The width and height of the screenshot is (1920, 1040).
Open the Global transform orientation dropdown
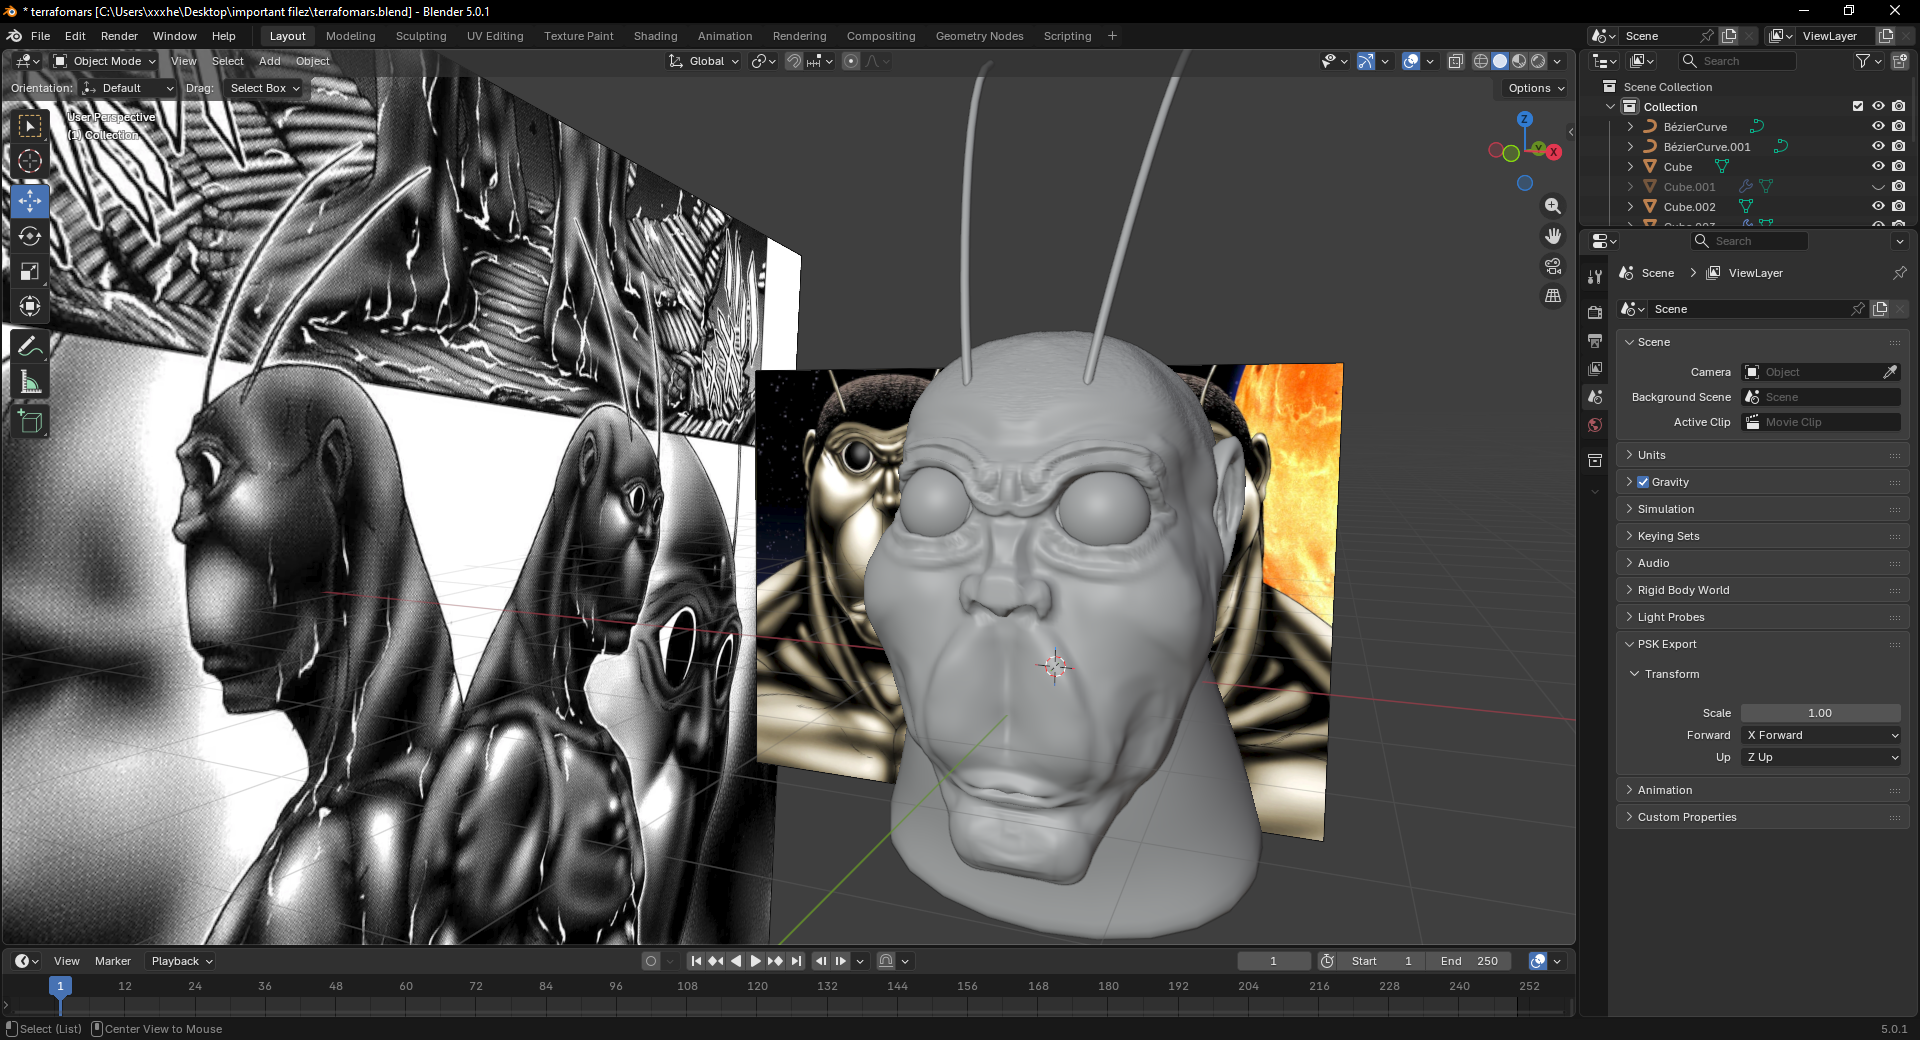tap(705, 61)
